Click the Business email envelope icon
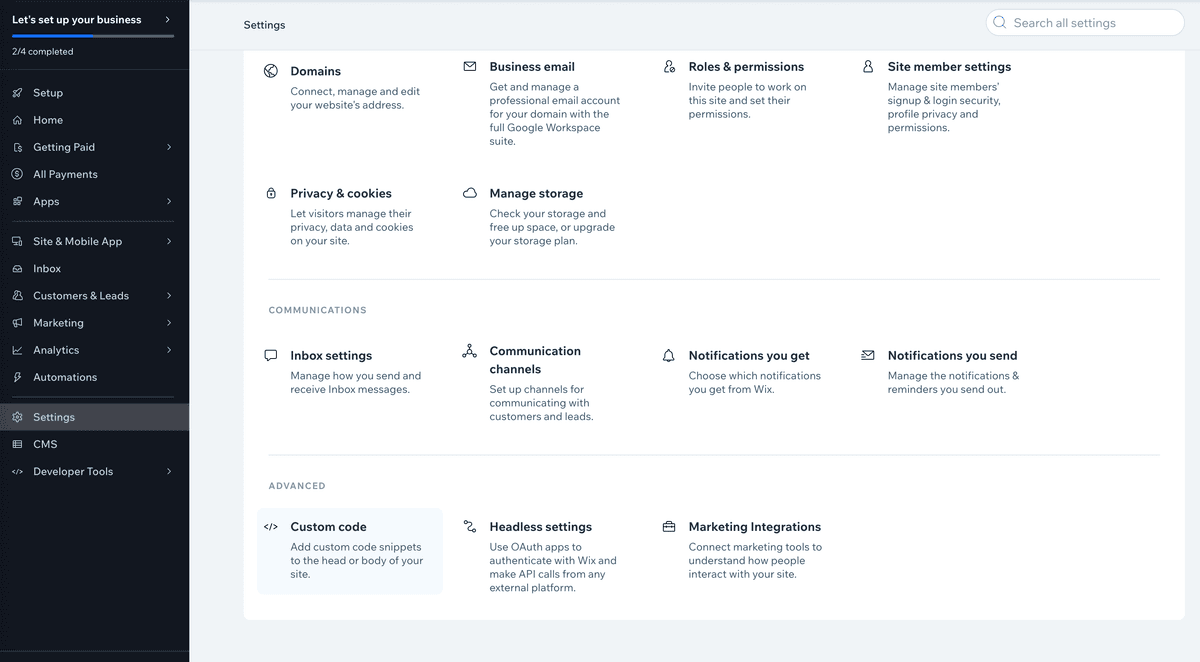The height and width of the screenshot is (662, 1200). [469, 67]
